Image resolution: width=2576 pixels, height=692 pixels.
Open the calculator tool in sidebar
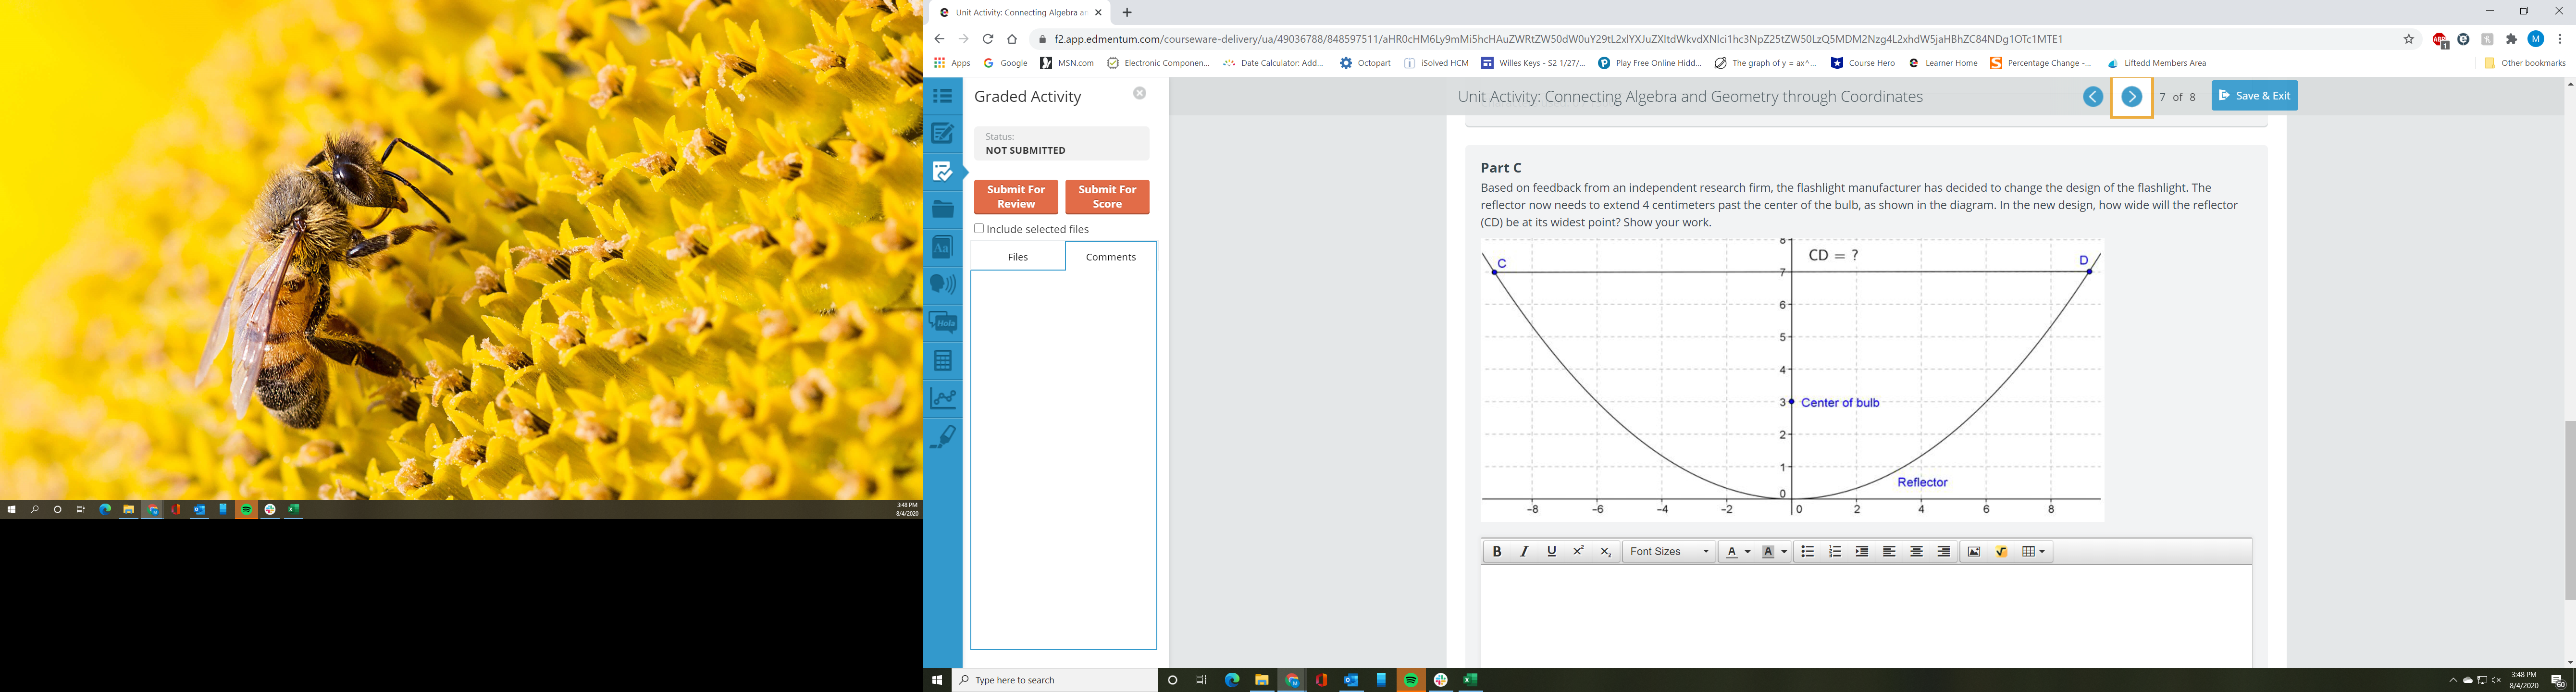pyautogui.click(x=942, y=360)
